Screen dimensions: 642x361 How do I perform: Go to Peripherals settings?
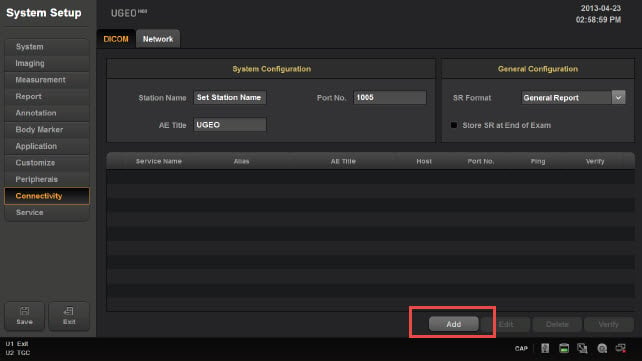tap(47, 179)
